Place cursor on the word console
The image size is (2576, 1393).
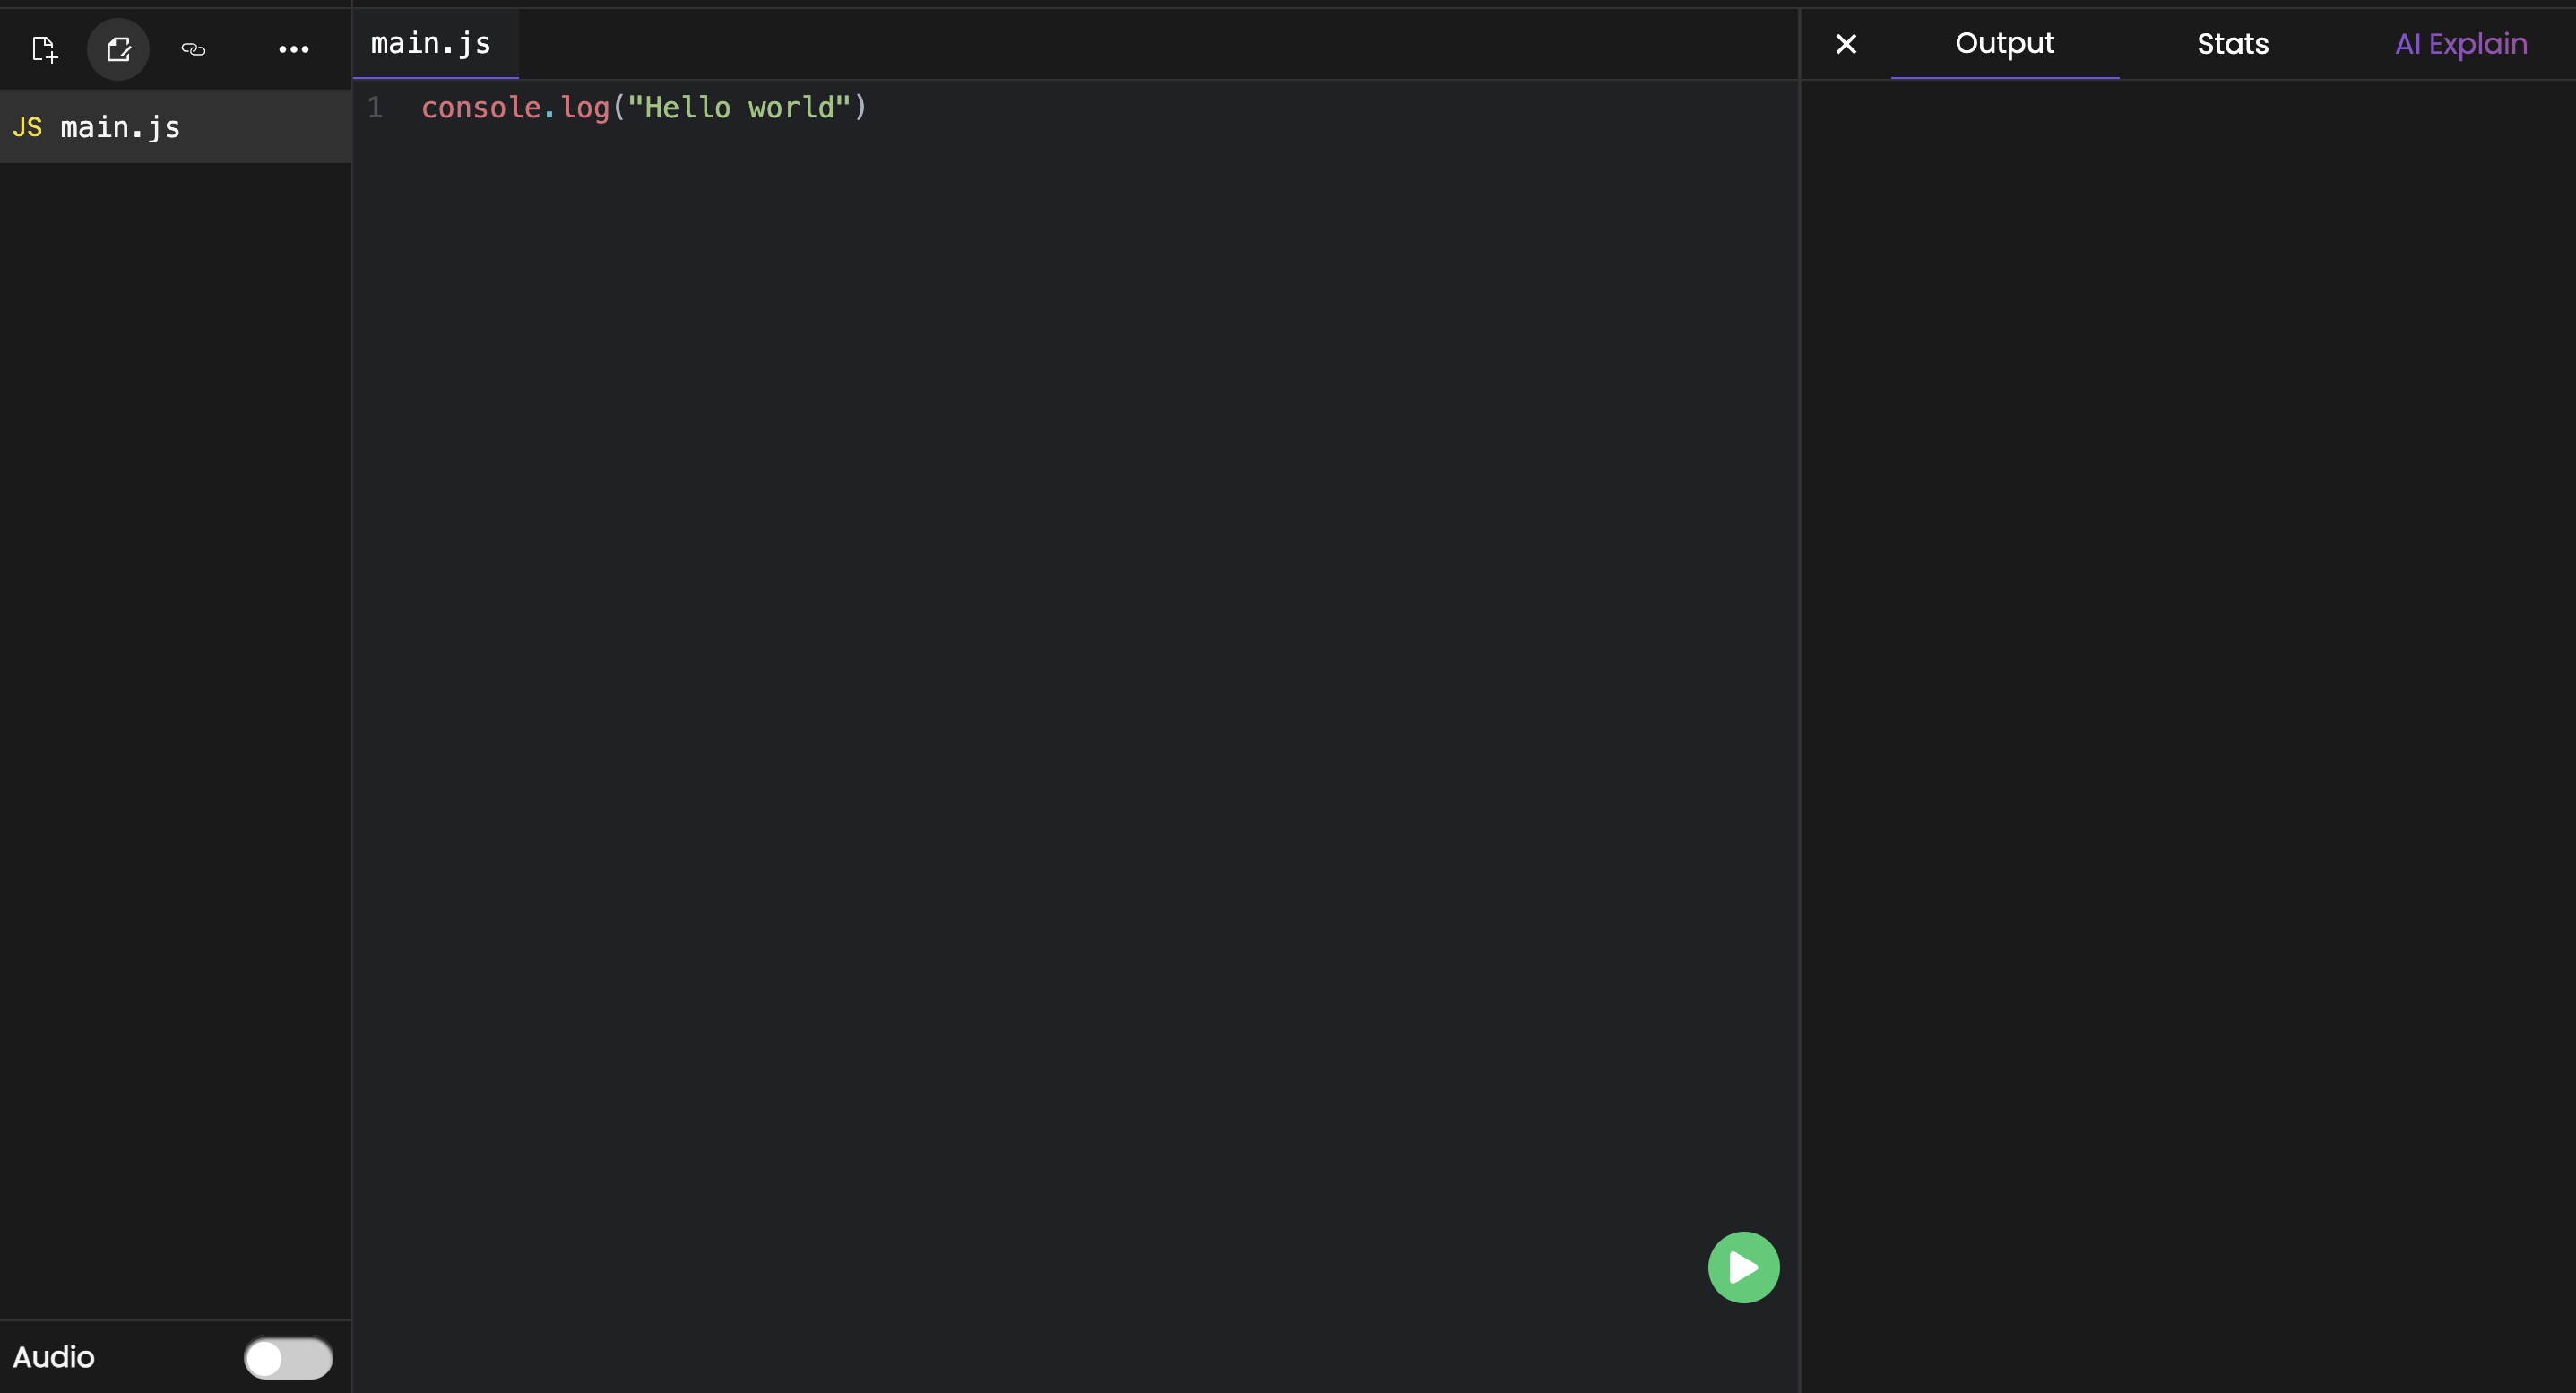[x=480, y=108]
